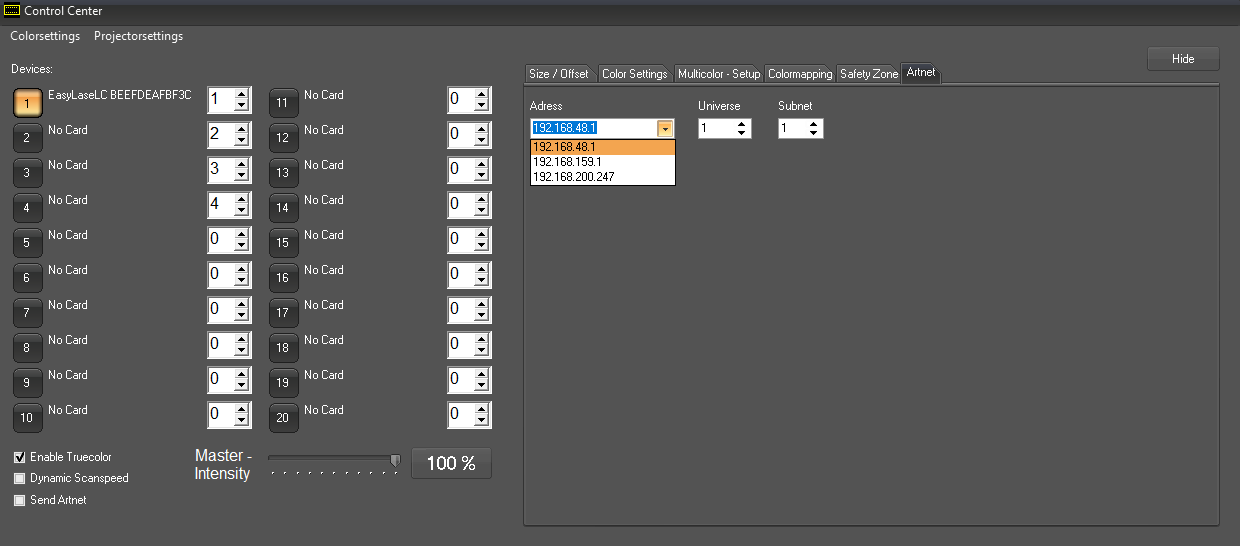This screenshot has width=1240, height=546.
Task: Turn on Send Artnet checkbox
Action: click(19, 501)
